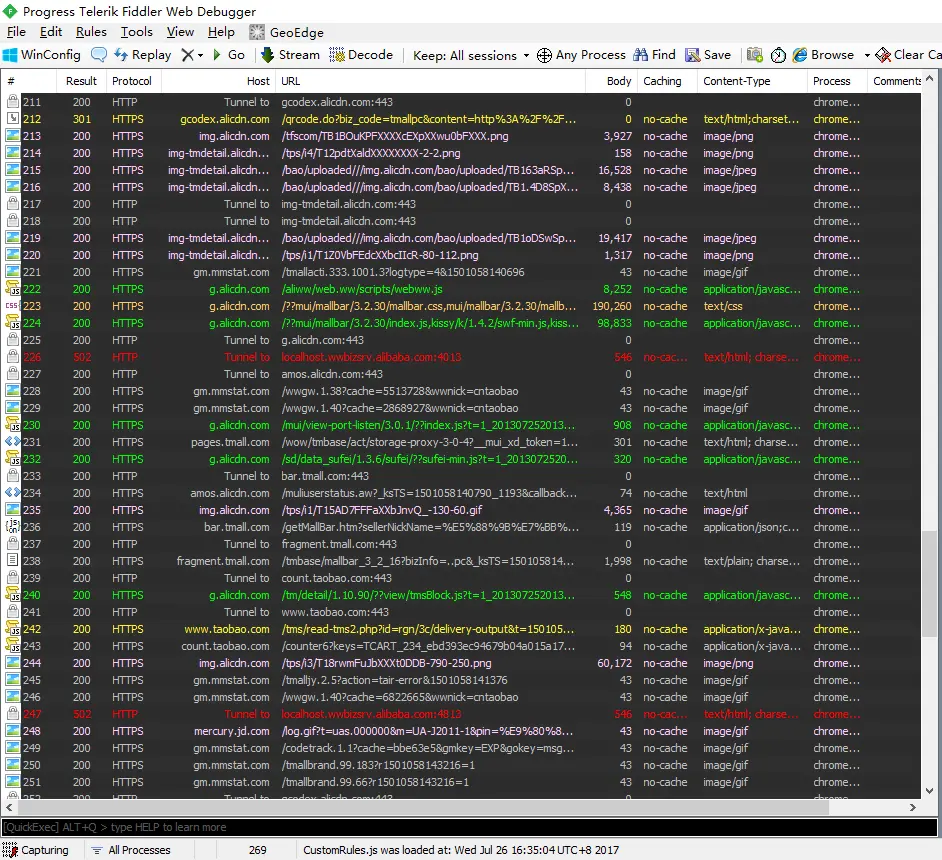Click the image icon of session 244
The height and width of the screenshot is (860, 942).
pos(12,662)
